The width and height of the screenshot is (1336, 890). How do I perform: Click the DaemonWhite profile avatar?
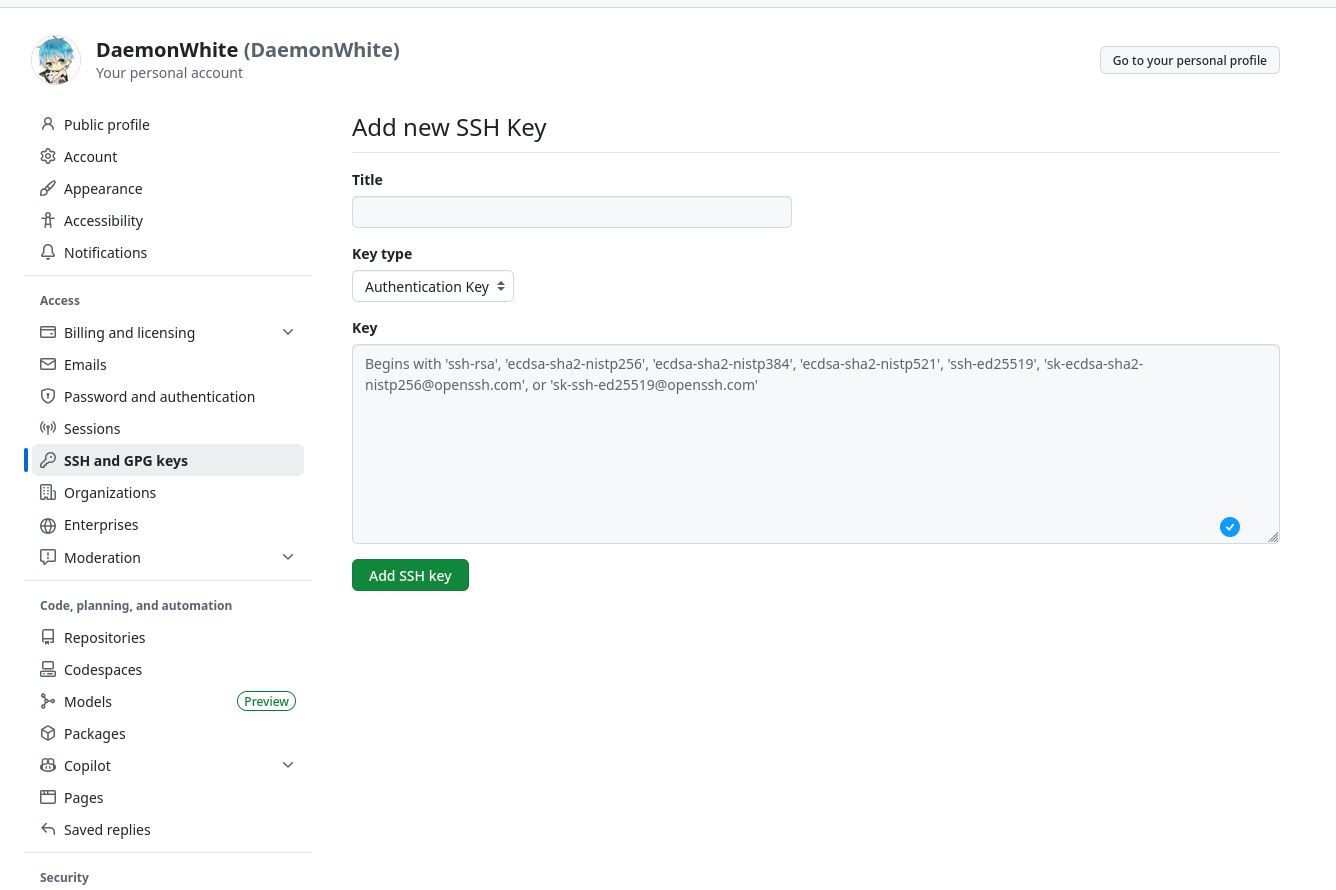56,60
